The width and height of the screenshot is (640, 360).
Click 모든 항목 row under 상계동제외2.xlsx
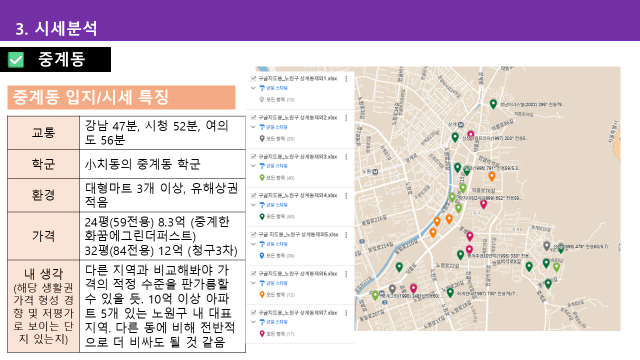(277, 139)
